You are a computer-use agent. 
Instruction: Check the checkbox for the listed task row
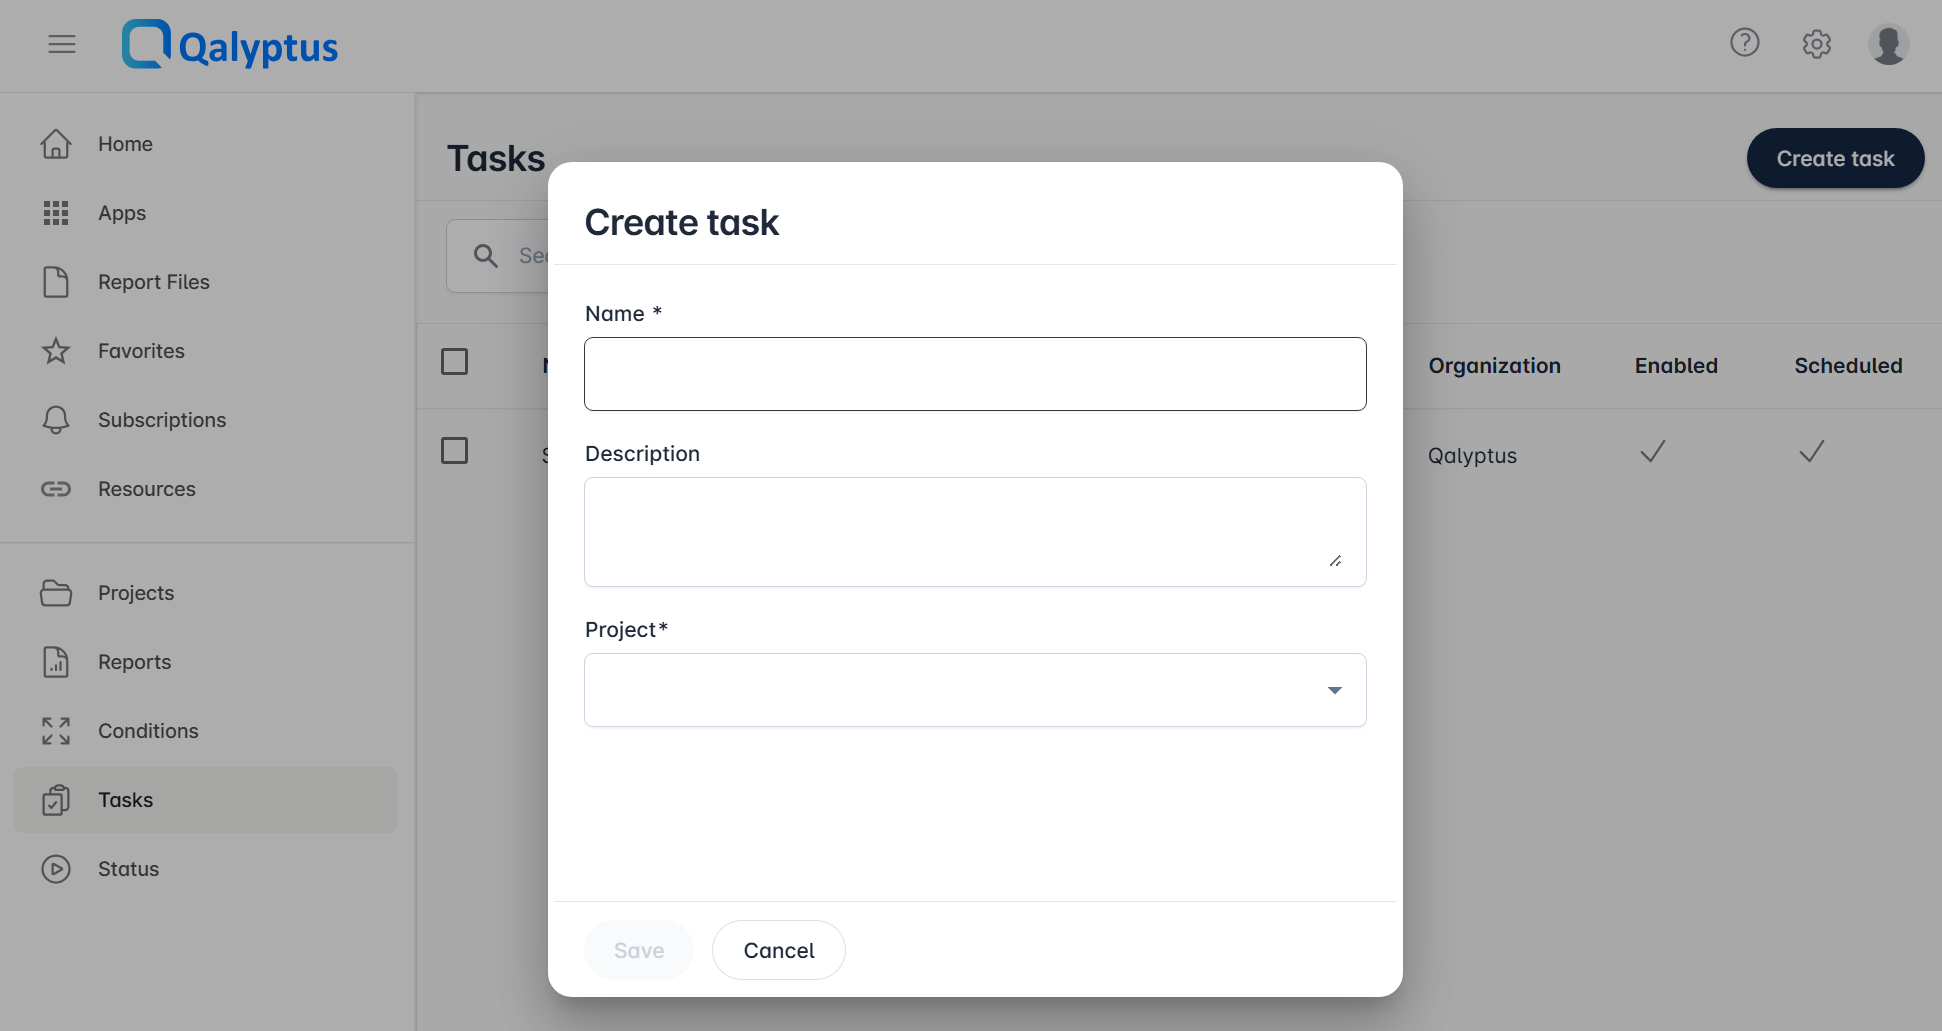click(x=454, y=450)
